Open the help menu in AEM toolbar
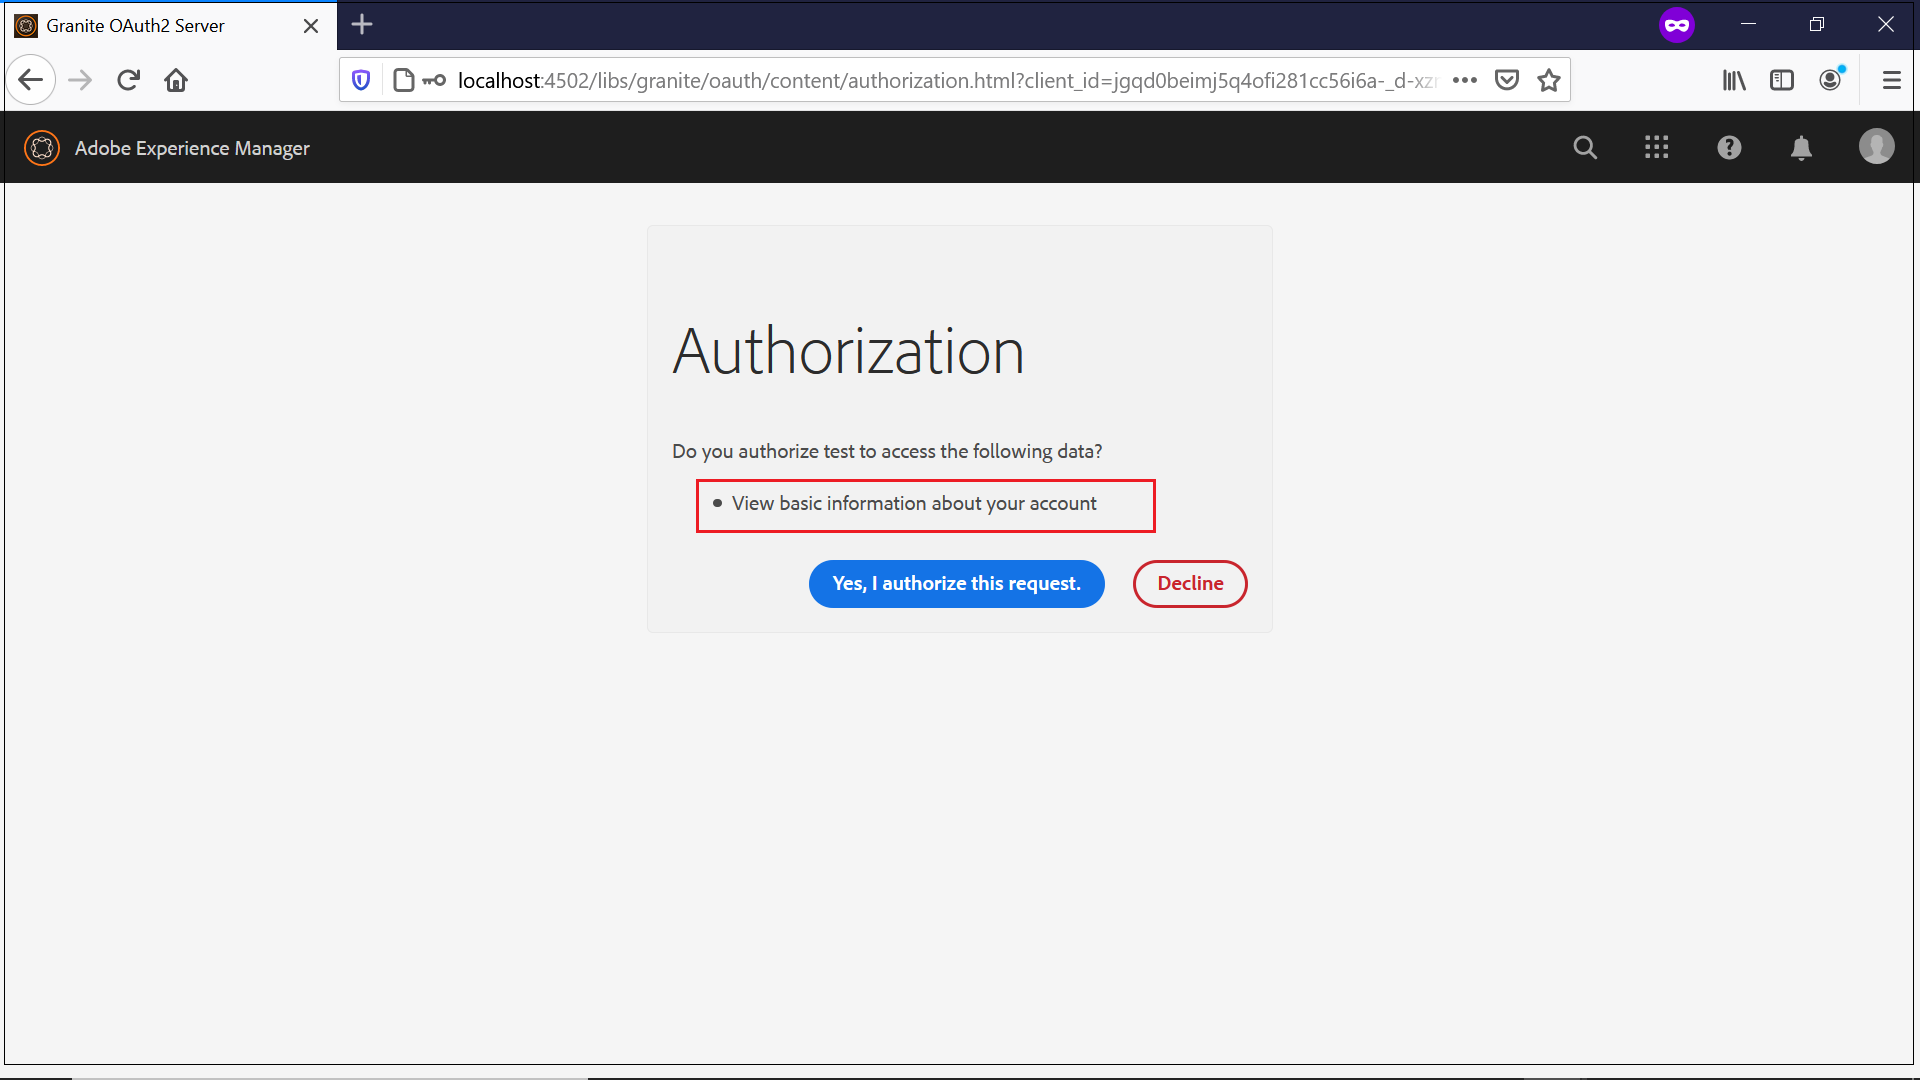1920x1080 pixels. coord(1730,148)
